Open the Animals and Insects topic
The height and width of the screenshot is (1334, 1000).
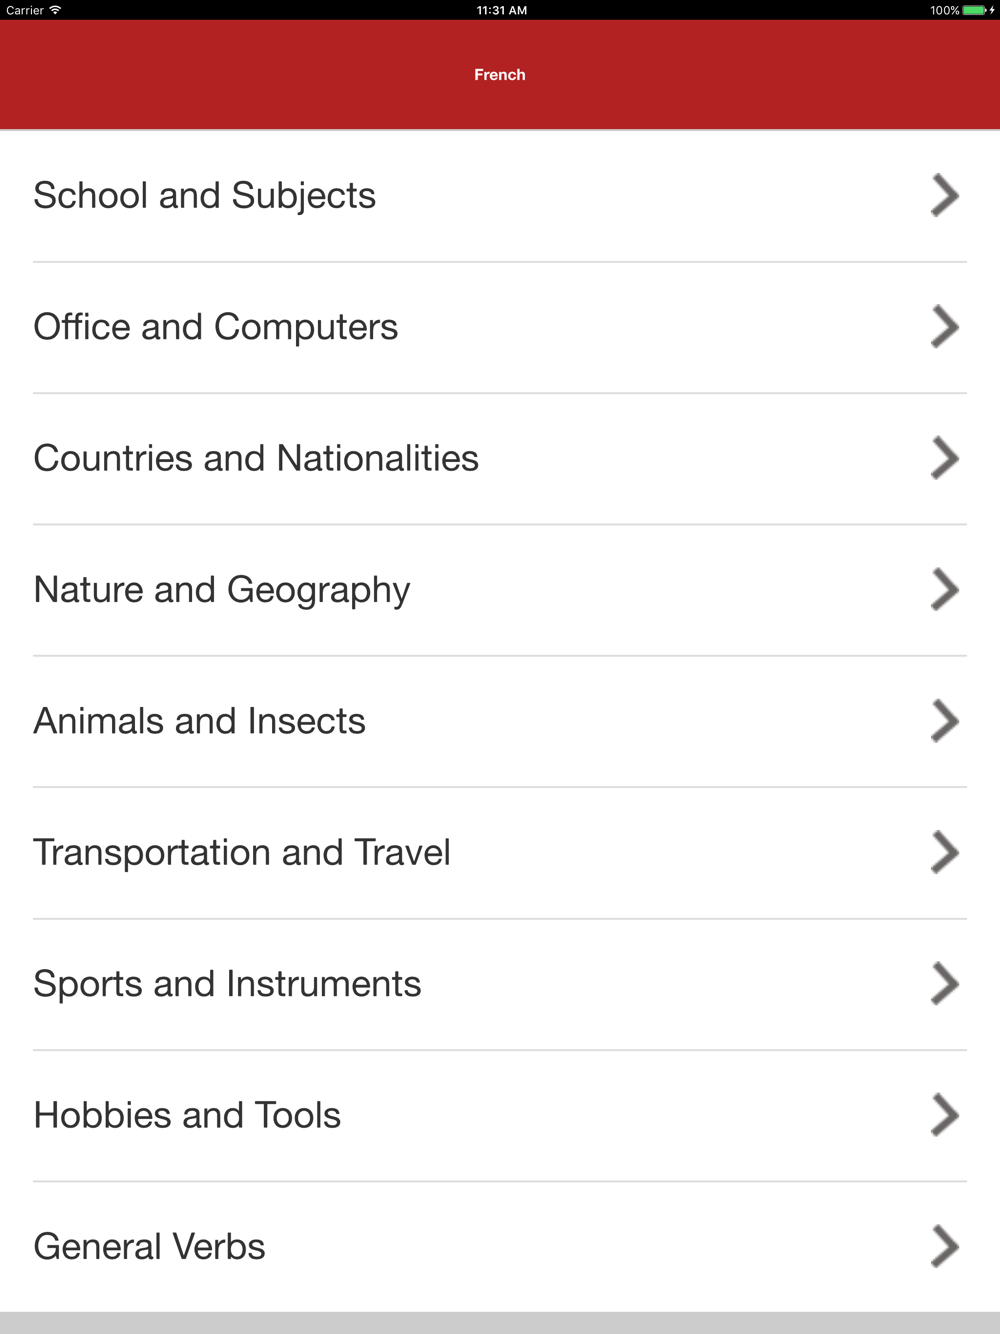point(200,721)
